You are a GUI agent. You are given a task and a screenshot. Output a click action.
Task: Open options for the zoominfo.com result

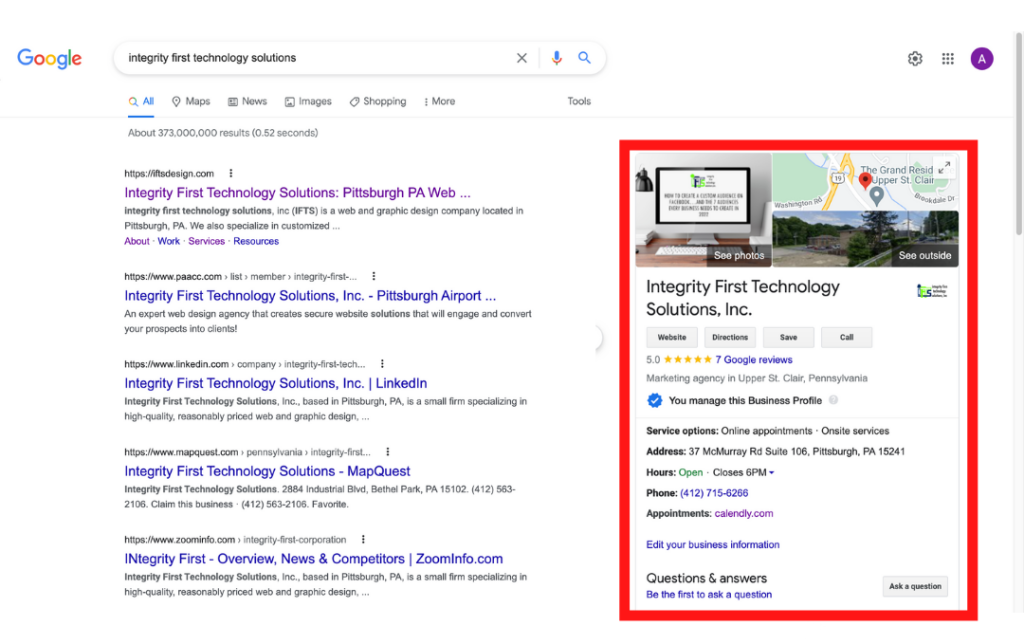[363, 539]
